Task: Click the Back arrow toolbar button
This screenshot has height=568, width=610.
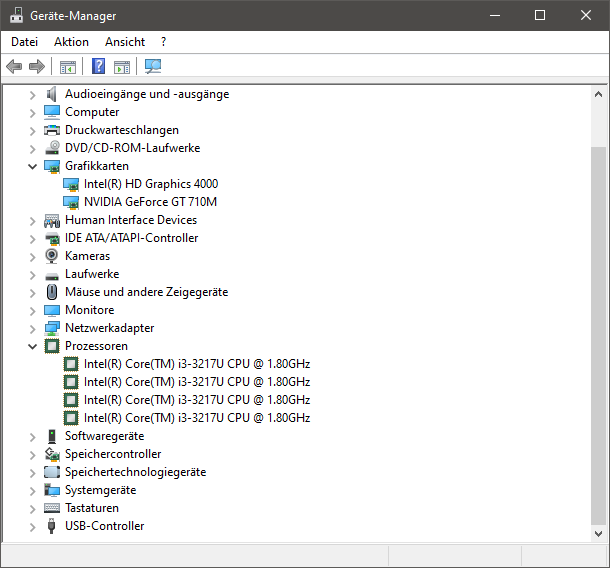Action: [14, 67]
